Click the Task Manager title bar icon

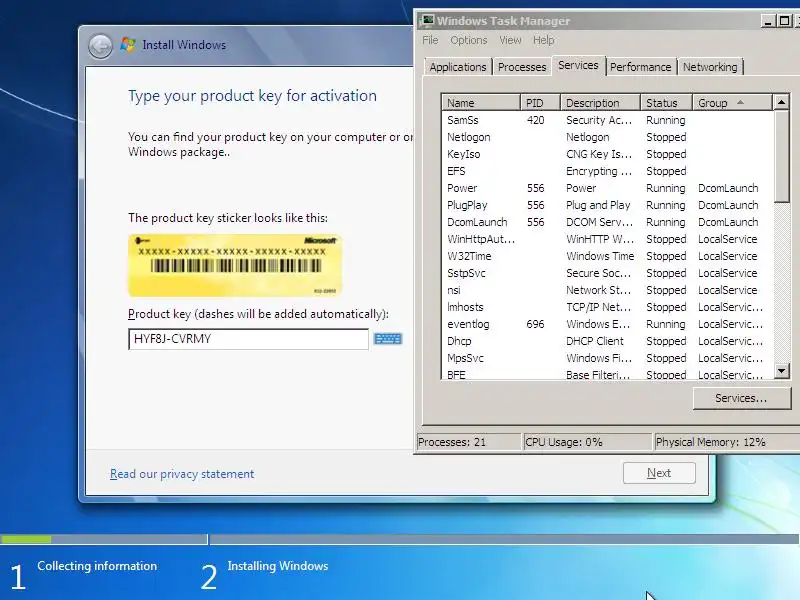(x=427, y=20)
